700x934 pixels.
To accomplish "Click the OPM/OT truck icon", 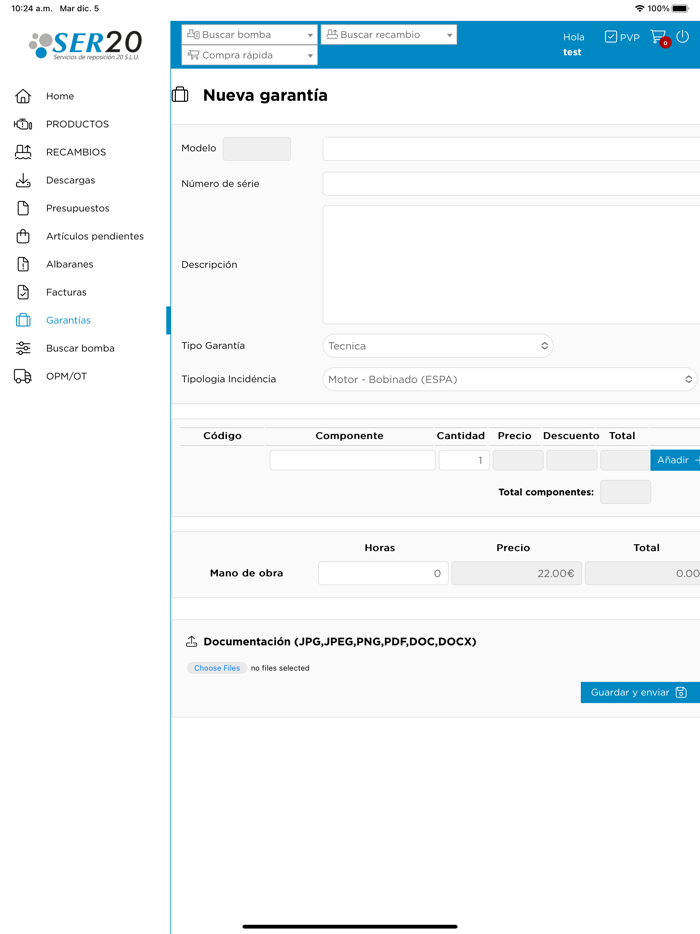I will pos(23,376).
